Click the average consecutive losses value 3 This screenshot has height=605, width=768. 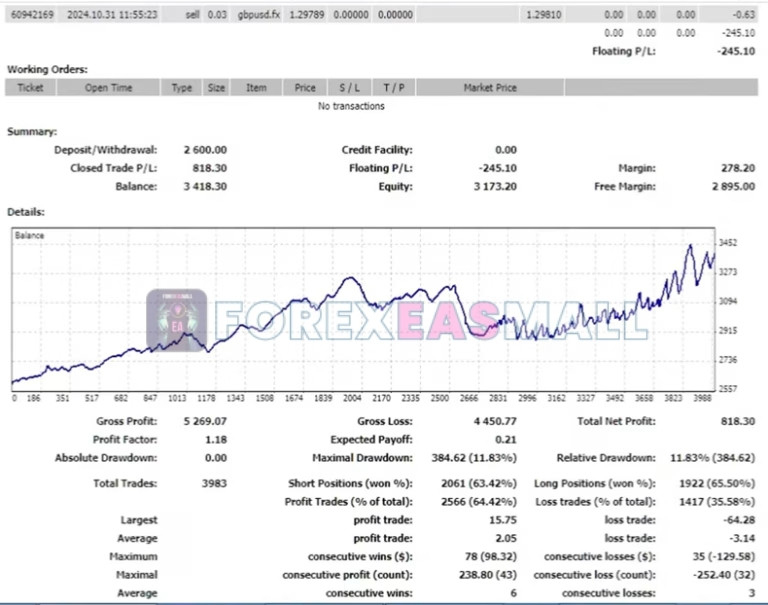click(x=752, y=593)
